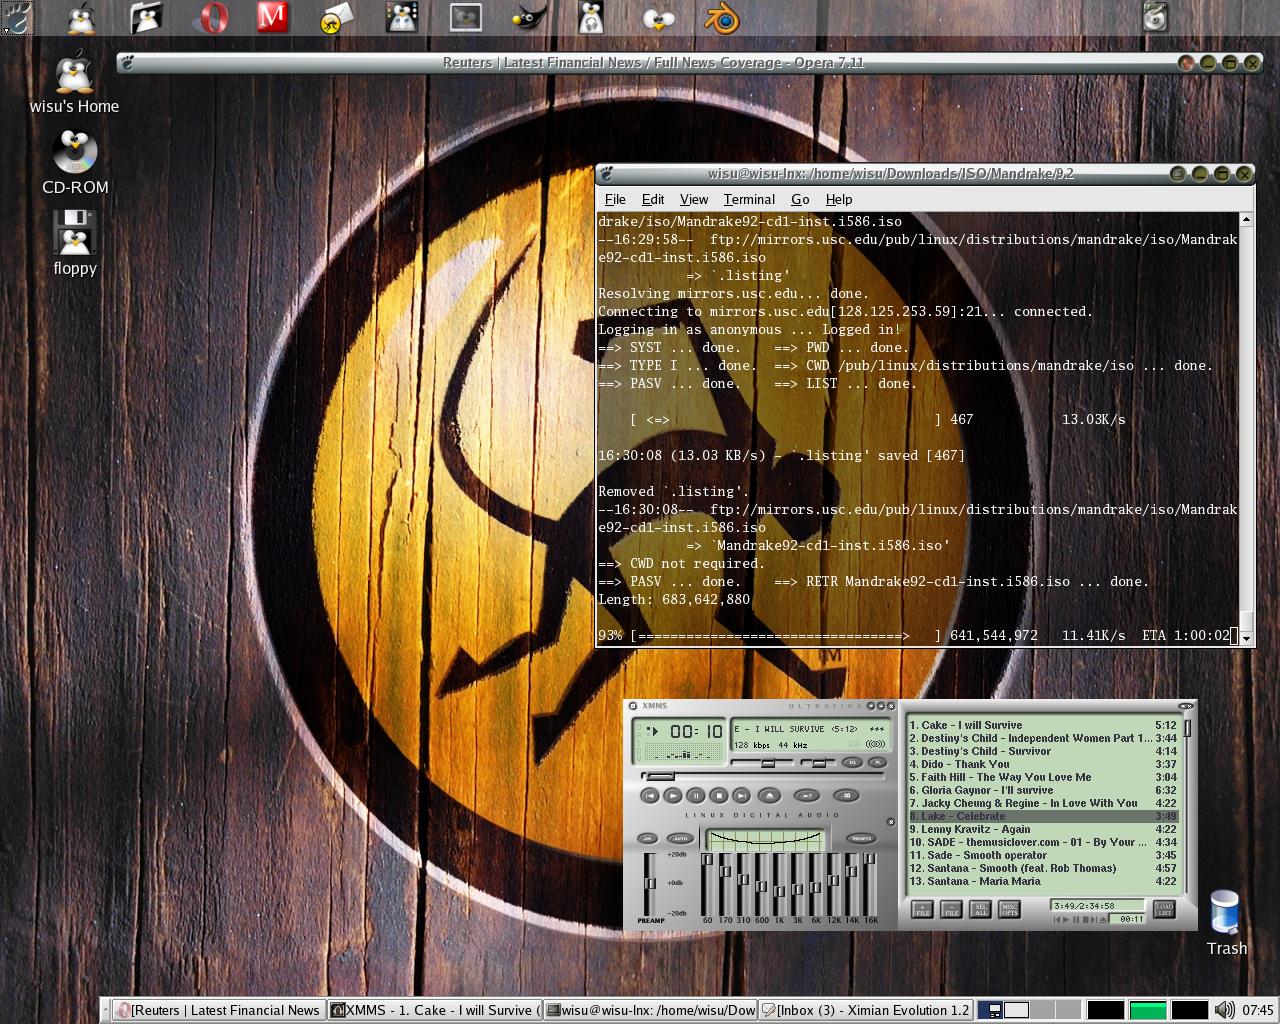Click the foot icon at panel right
Screen dimensions: 1280x1024
[x=1155, y=17]
